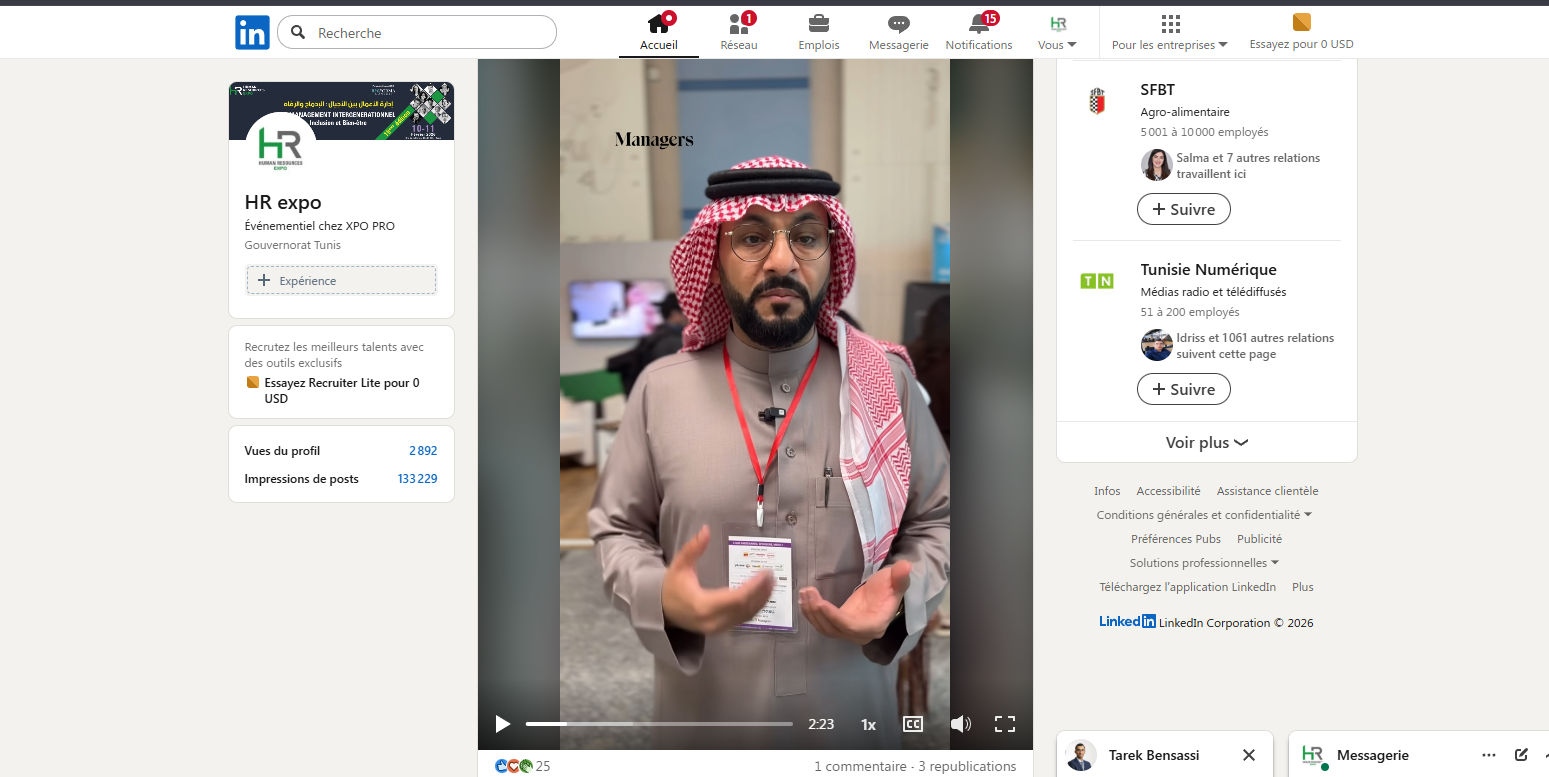Viewport: 1549px width, 777px height.
Task: Click the LinkedIn logo icon
Action: (x=252, y=33)
